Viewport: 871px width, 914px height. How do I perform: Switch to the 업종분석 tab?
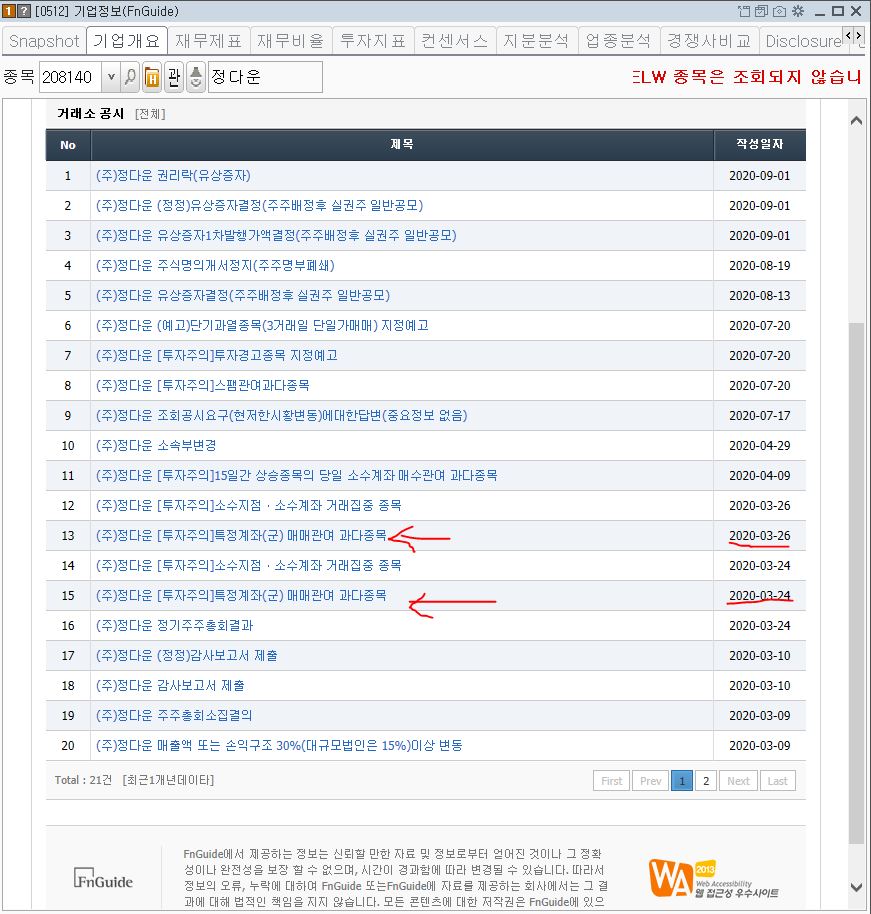[619, 41]
